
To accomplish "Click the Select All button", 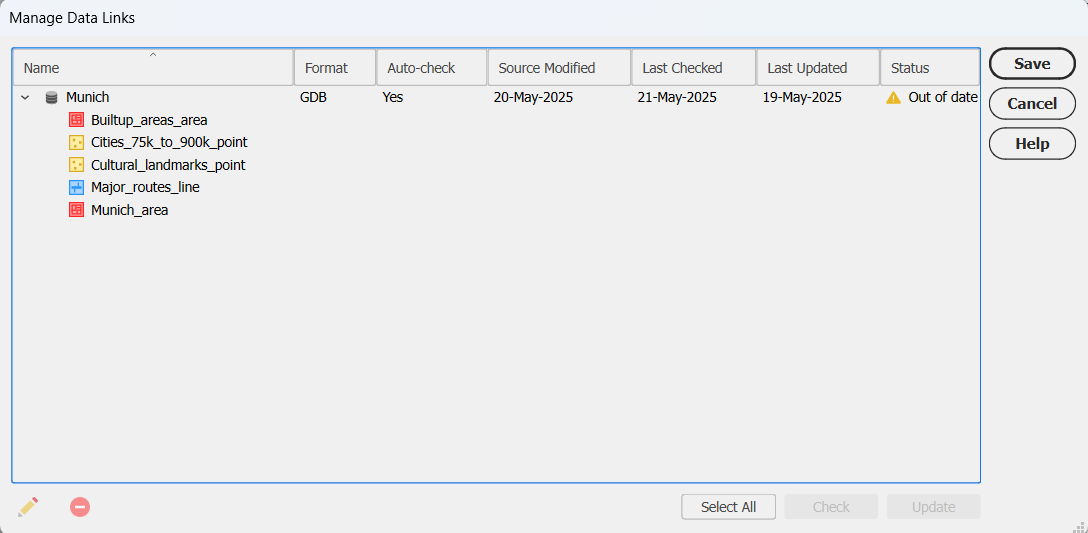I will pos(729,507).
